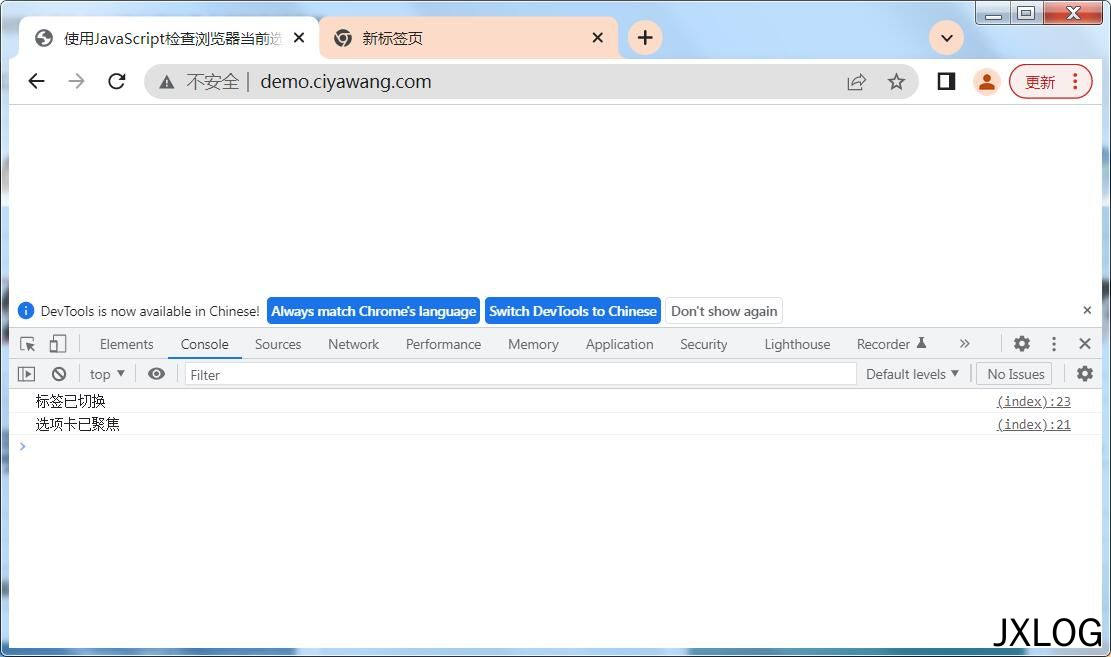The height and width of the screenshot is (657, 1111).
Task: Open the top JavaScript context dropdown
Action: point(107,374)
